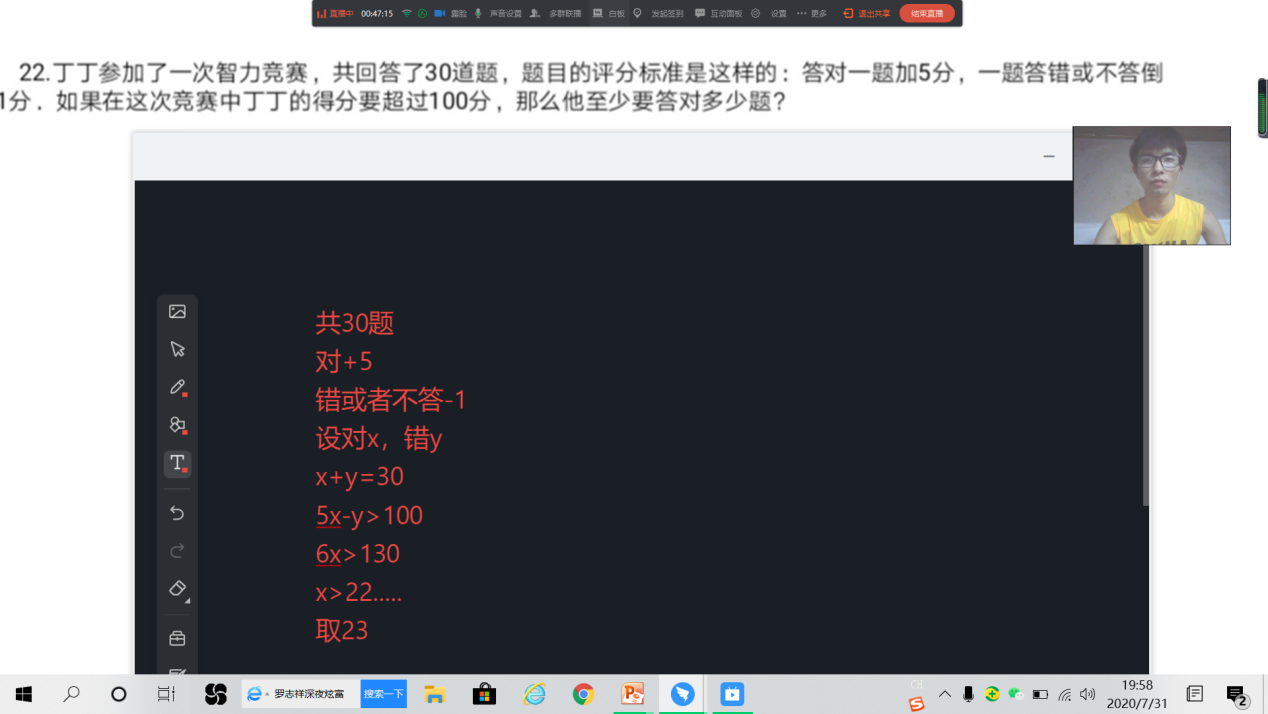This screenshot has height=714, width=1268.
Task: Show hidden system tray icons
Action: pyautogui.click(x=944, y=694)
